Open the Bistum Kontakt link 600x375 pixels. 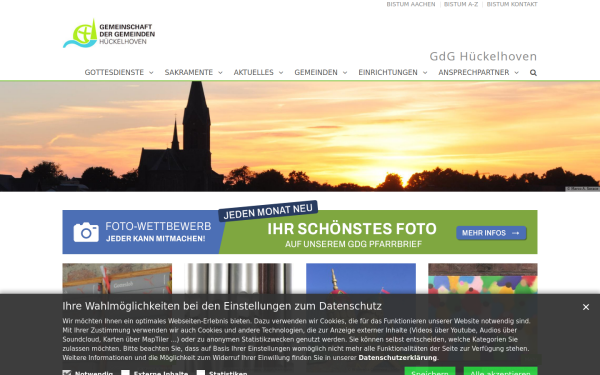512,4
